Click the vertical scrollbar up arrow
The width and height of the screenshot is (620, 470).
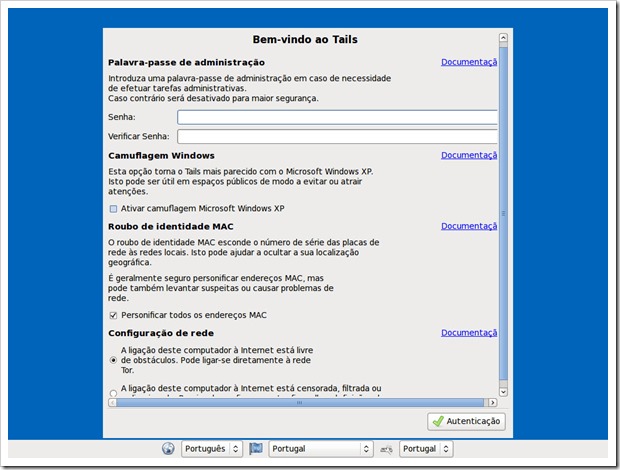pos(503,38)
